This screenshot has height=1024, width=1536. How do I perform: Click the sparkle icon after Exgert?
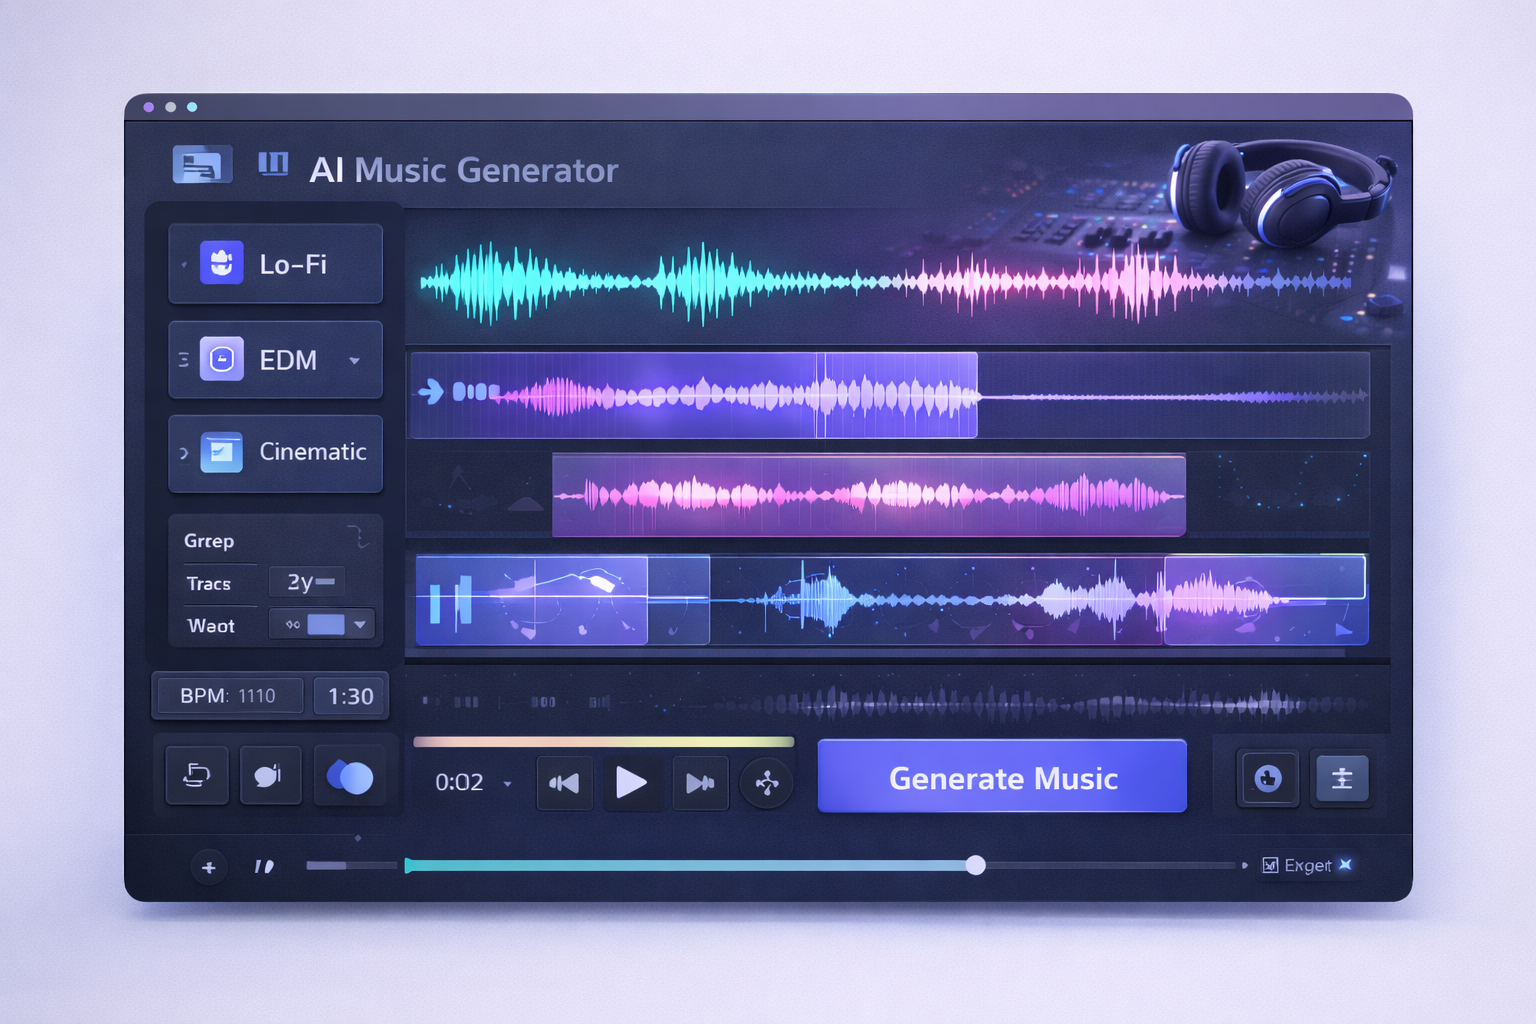pos(1346,864)
